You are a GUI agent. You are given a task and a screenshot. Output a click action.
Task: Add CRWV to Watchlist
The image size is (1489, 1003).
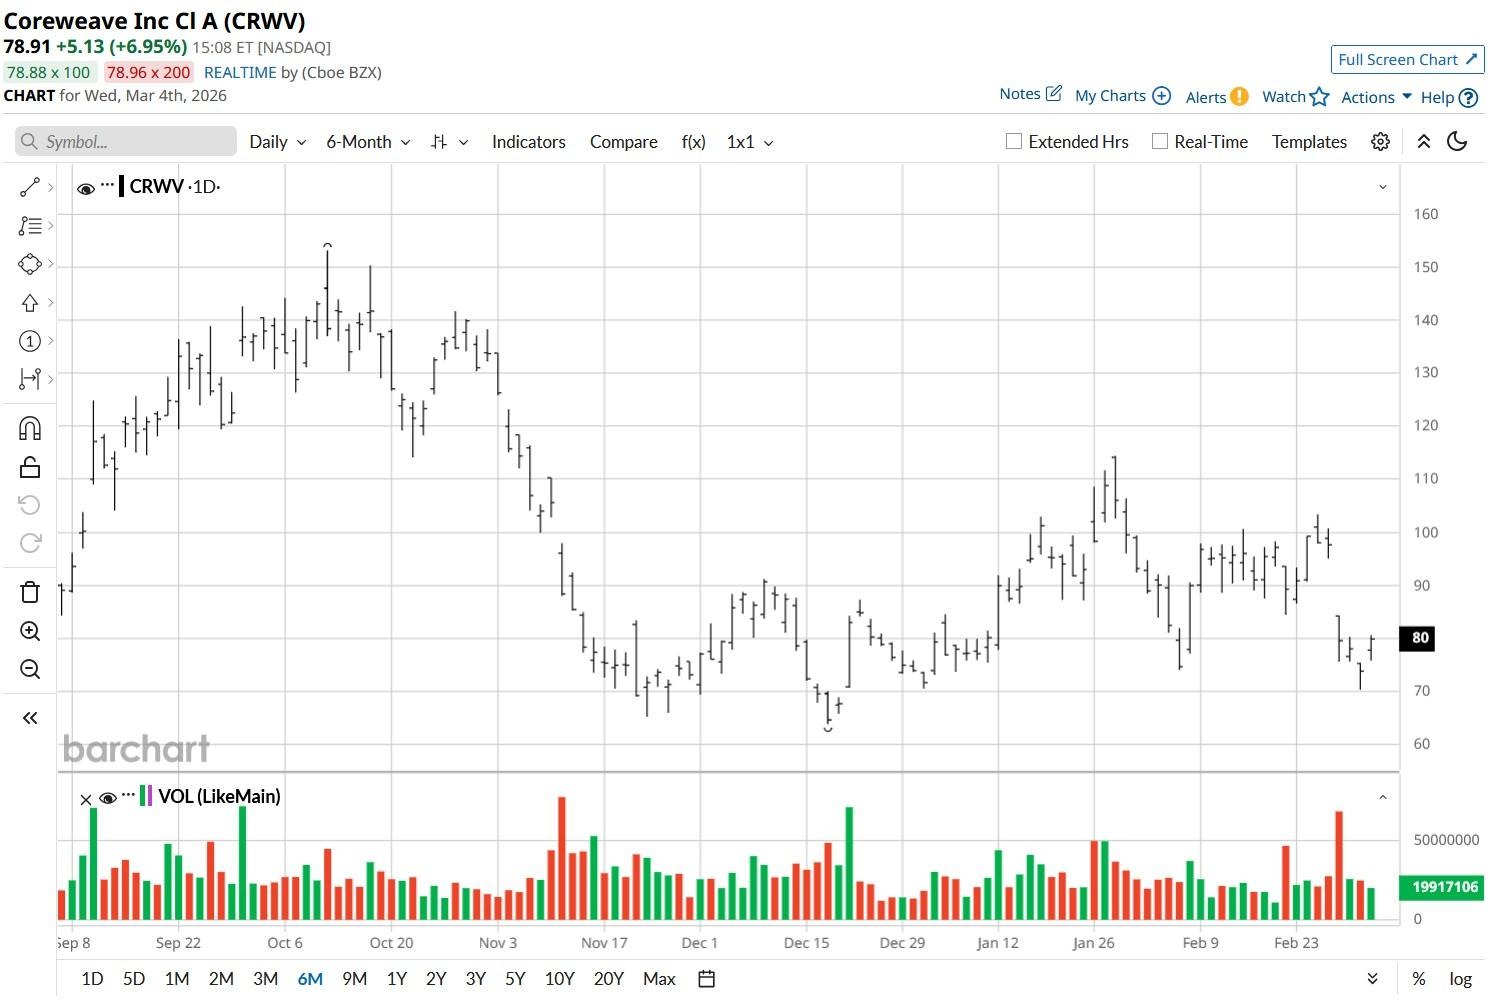1295,96
